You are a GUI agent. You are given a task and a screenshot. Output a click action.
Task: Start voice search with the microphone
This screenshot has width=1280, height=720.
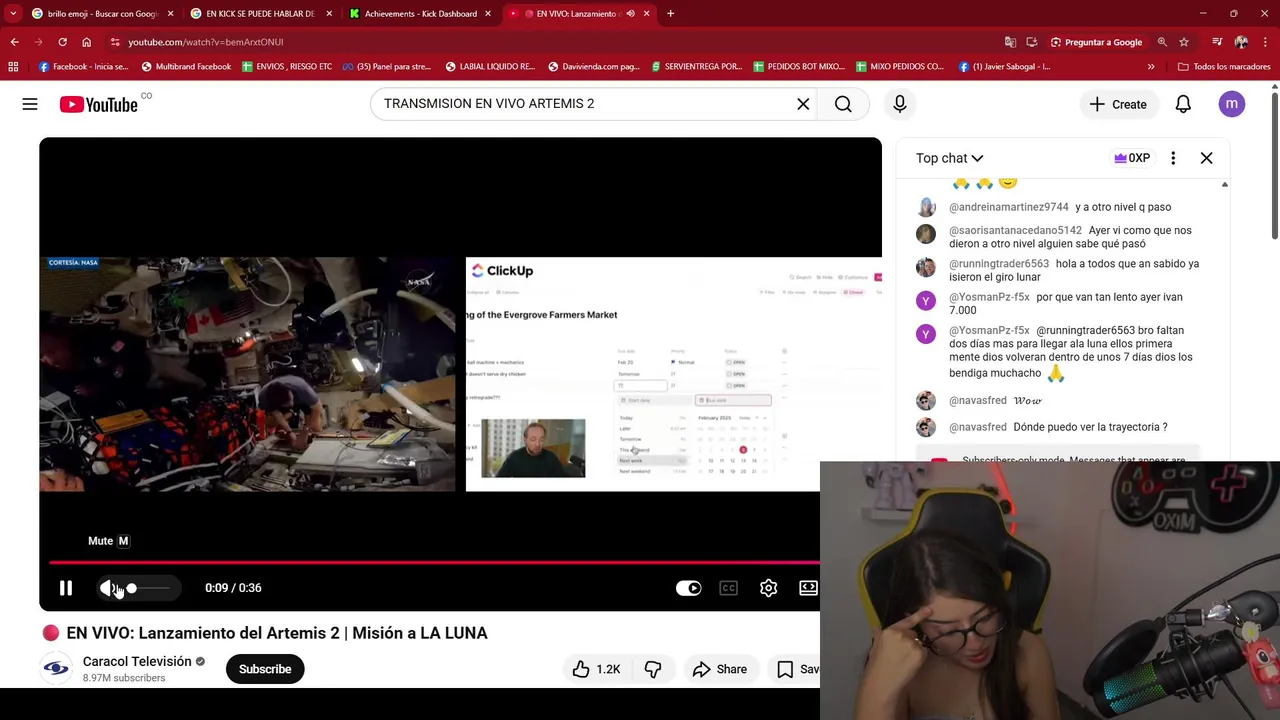[899, 104]
